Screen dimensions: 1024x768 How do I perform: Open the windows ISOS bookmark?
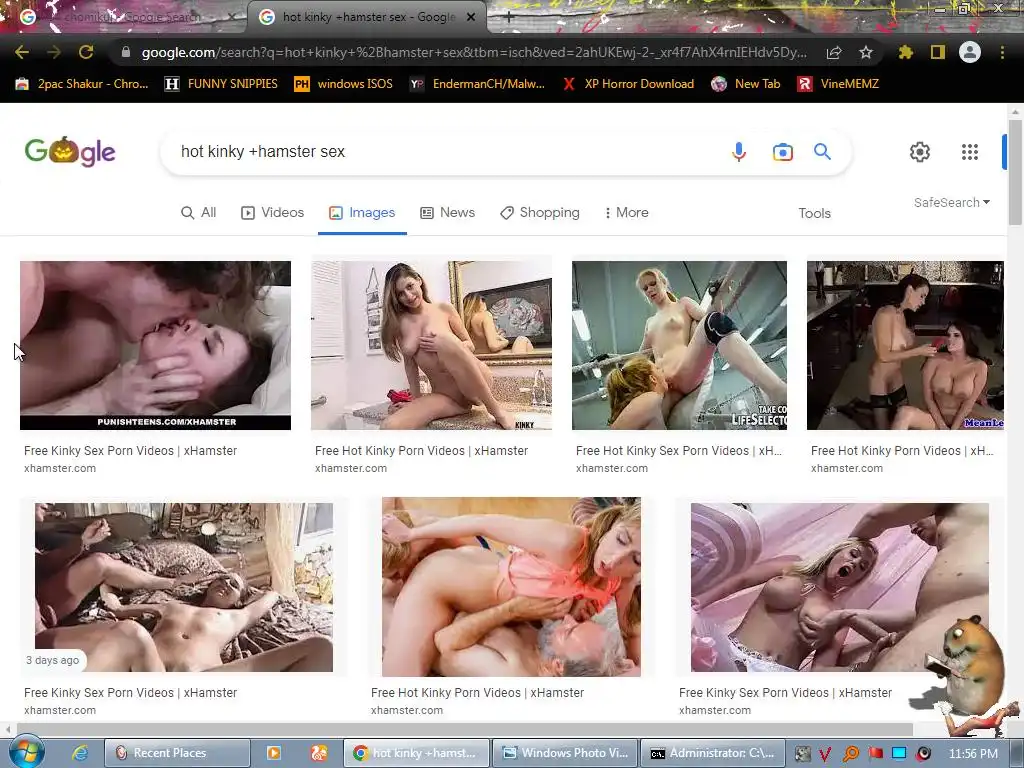(344, 84)
